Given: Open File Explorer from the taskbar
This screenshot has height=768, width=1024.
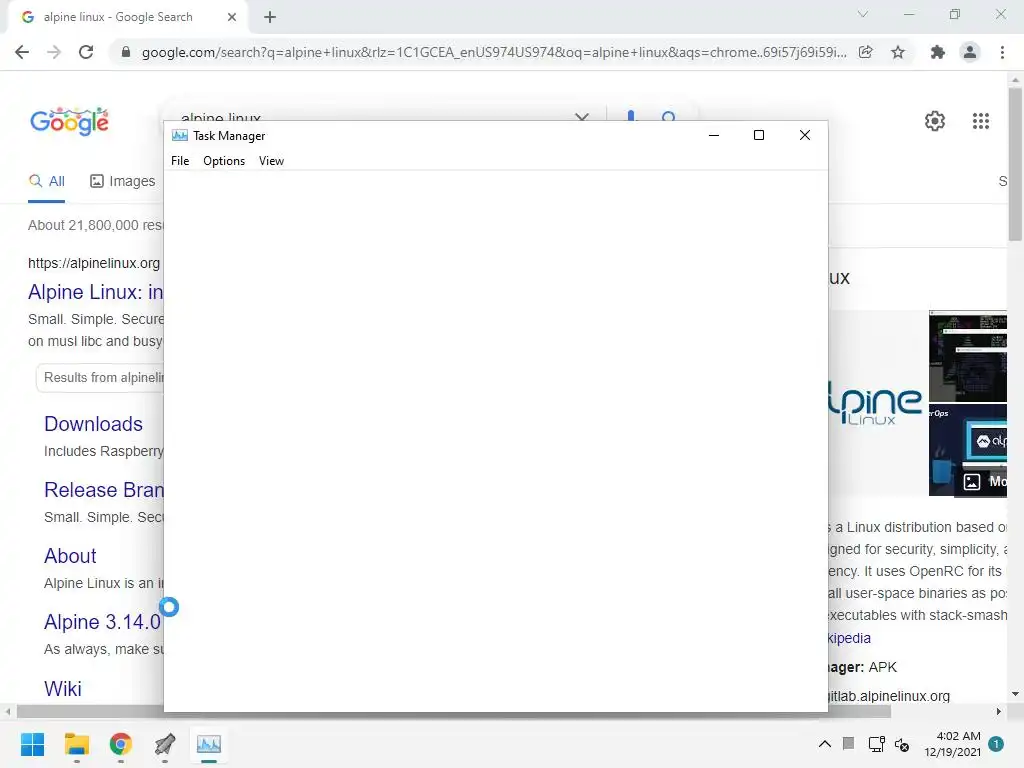Looking at the screenshot, I should [76, 744].
